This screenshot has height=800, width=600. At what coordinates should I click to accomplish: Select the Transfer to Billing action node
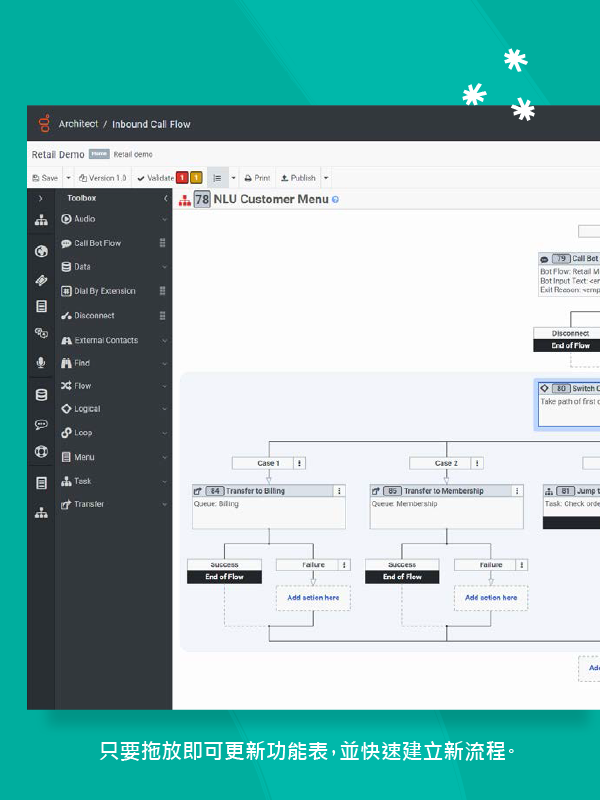pos(269,507)
